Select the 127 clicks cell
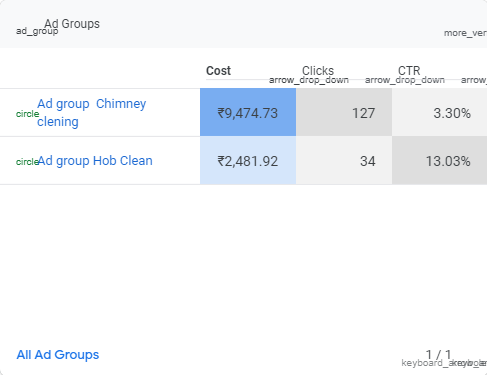The width and height of the screenshot is (487, 375). [x=344, y=112]
